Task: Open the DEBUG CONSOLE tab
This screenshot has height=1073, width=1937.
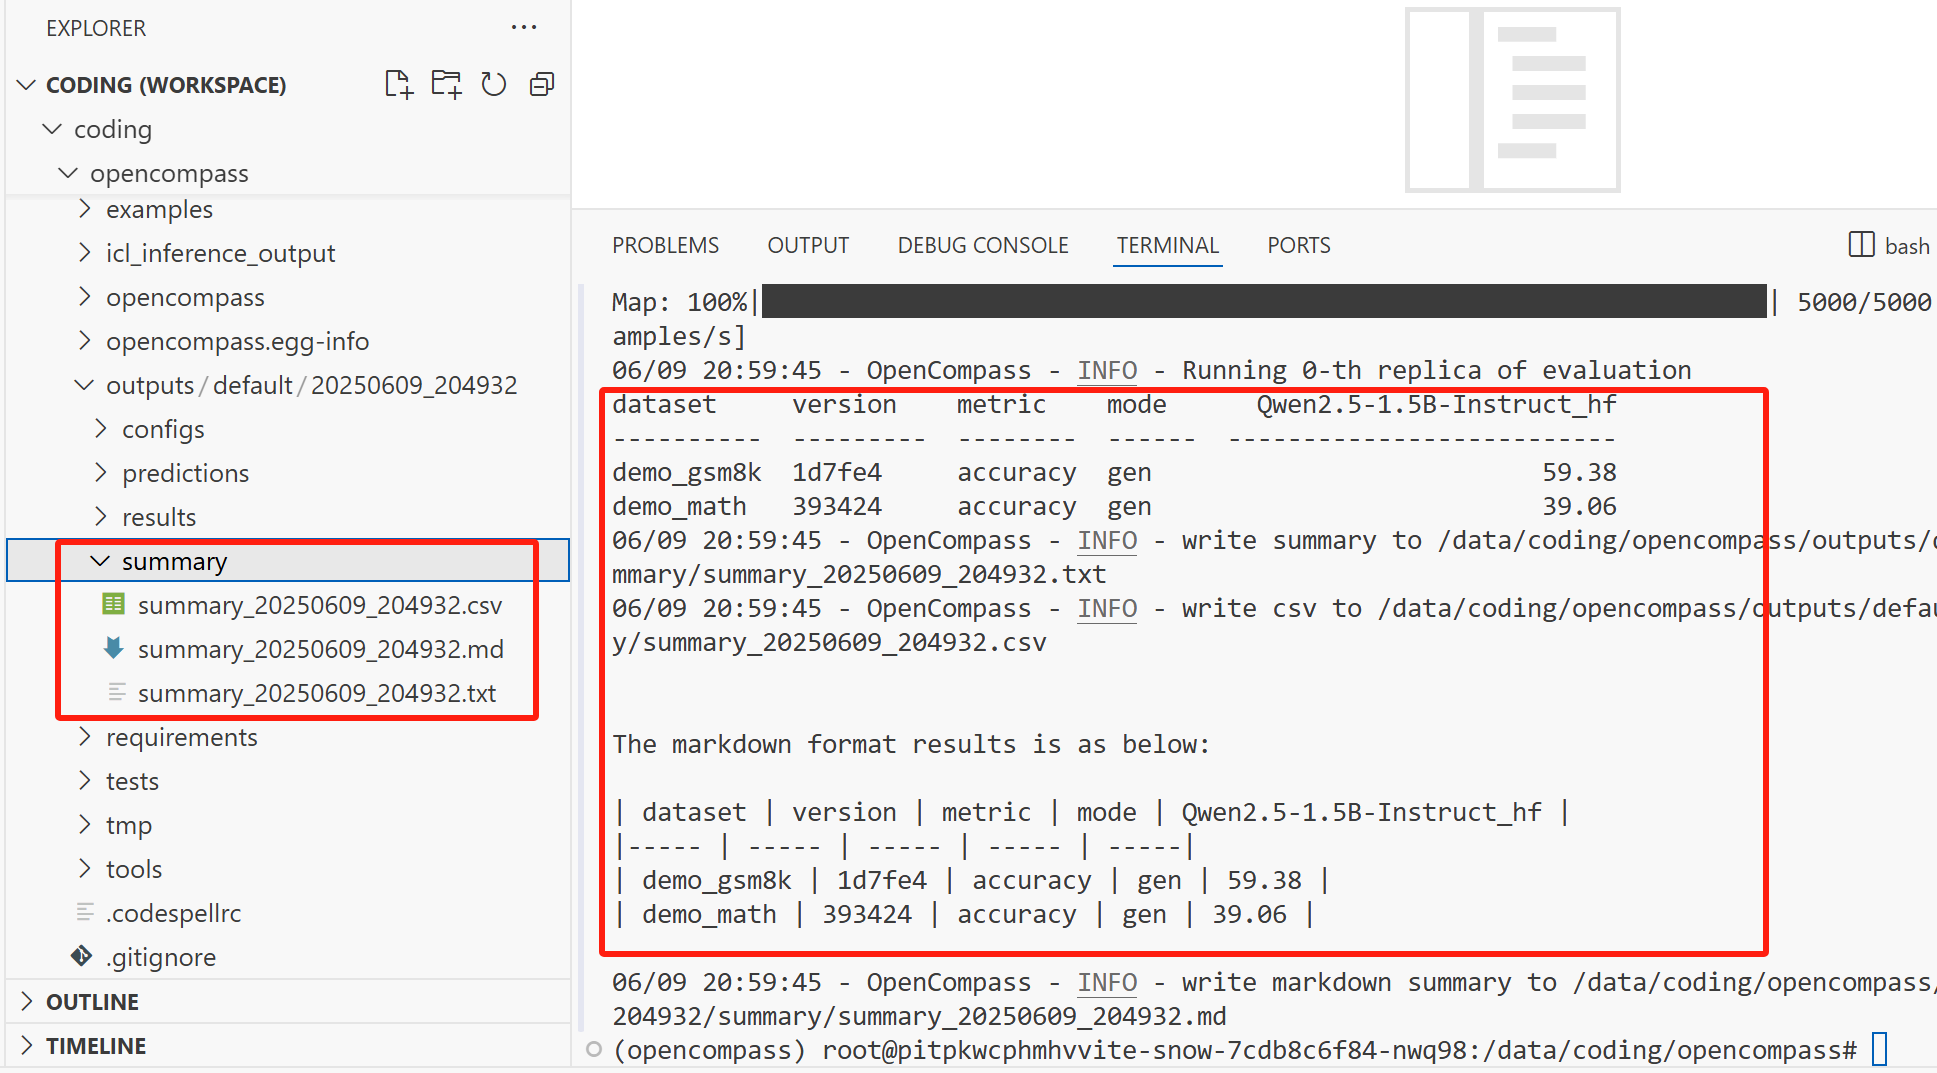Action: pos(983,245)
